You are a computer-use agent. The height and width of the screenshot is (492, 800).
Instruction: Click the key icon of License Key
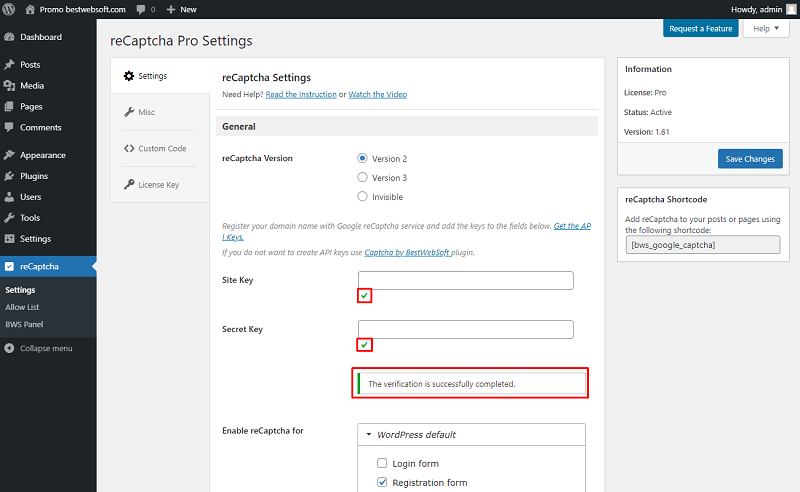(129, 184)
